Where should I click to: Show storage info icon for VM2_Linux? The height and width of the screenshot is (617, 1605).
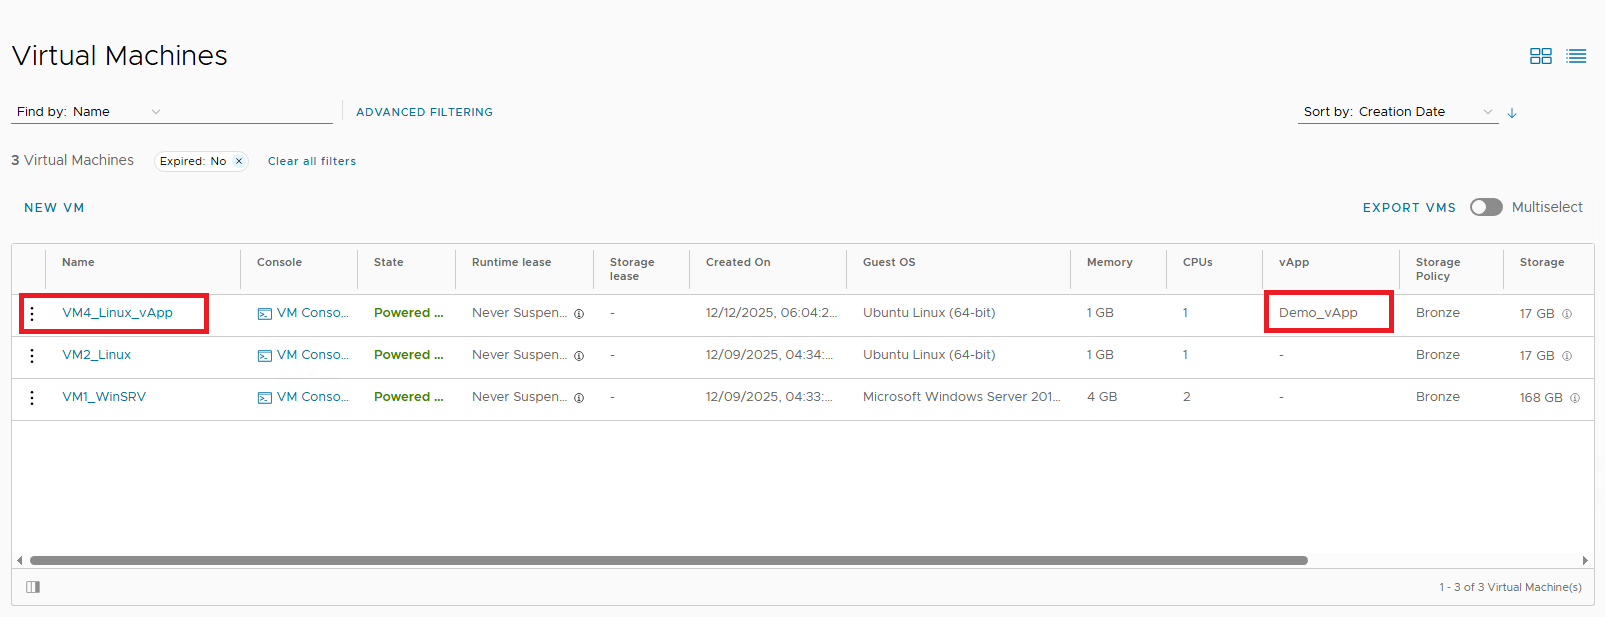tap(1567, 356)
